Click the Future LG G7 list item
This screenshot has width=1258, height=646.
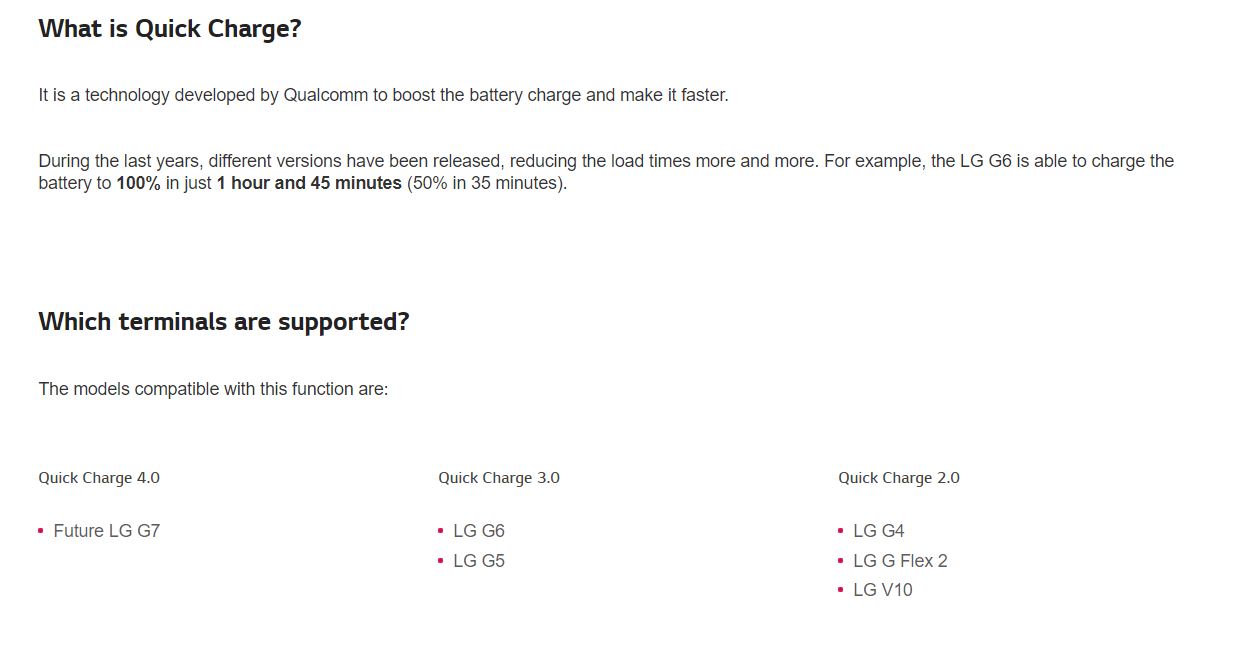coord(107,531)
